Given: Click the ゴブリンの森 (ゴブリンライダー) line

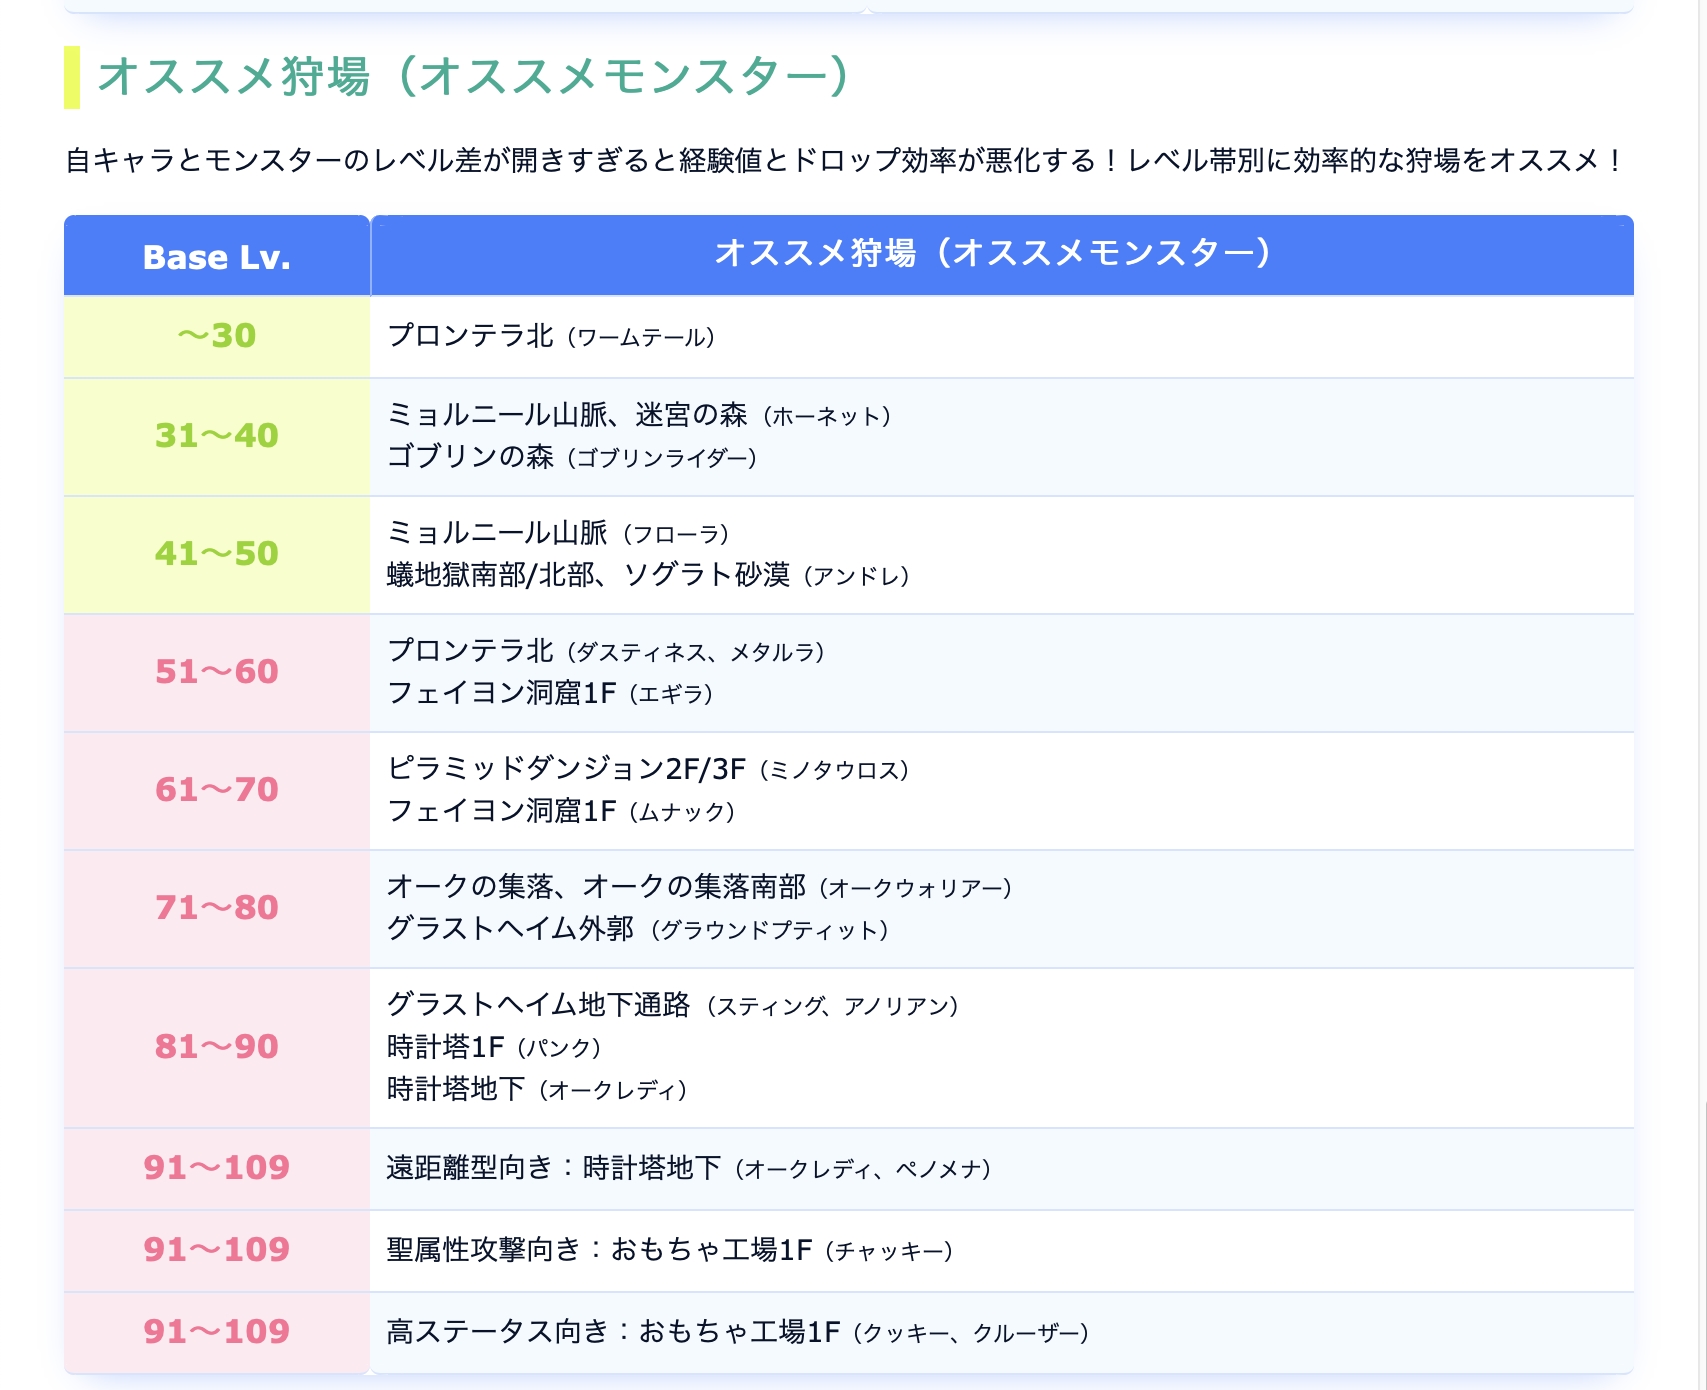Looking at the screenshot, I should 572,457.
